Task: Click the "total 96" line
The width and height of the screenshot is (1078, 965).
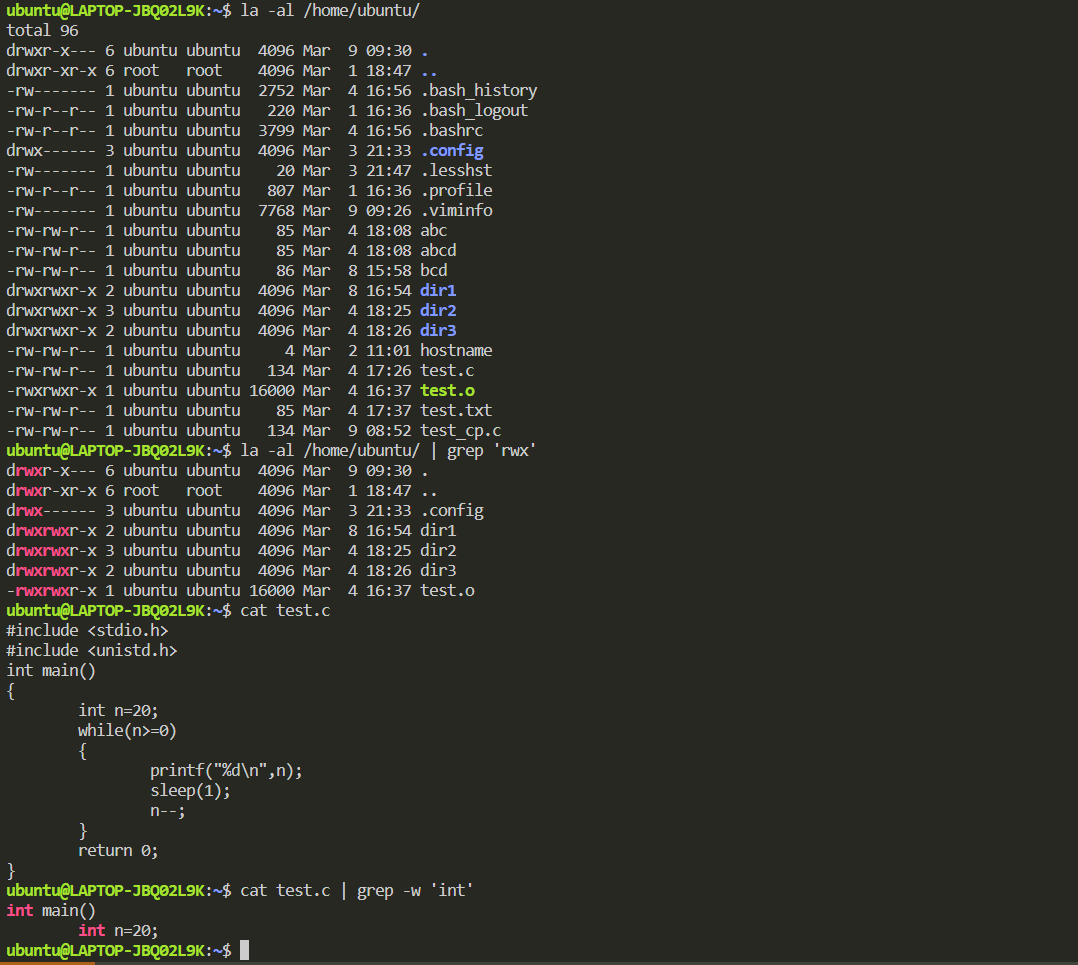Action: click(x=42, y=30)
